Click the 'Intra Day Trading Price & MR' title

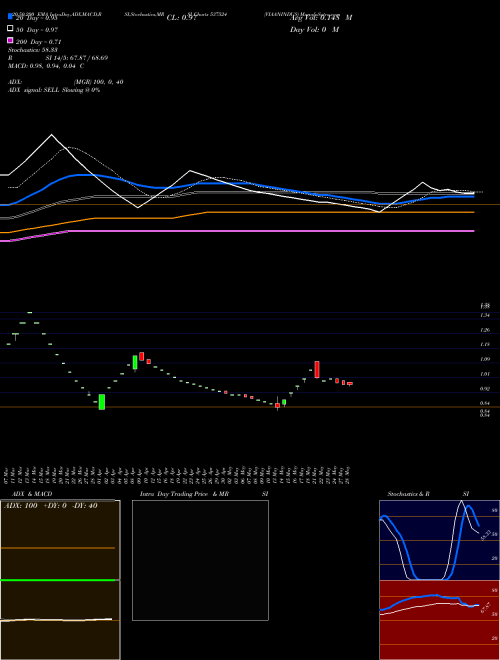[x=184, y=494]
